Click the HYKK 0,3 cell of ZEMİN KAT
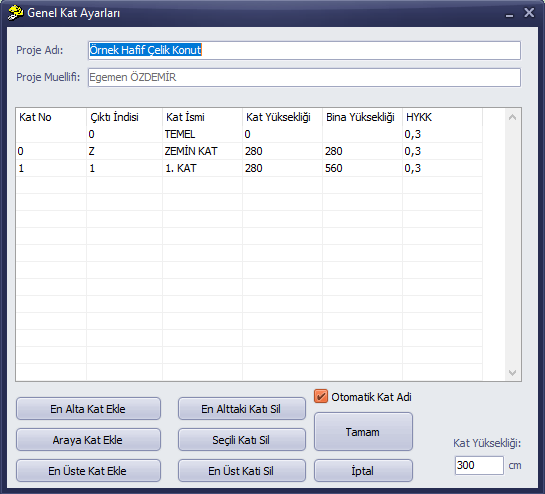This screenshot has height=494, width=545. point(442,151)
